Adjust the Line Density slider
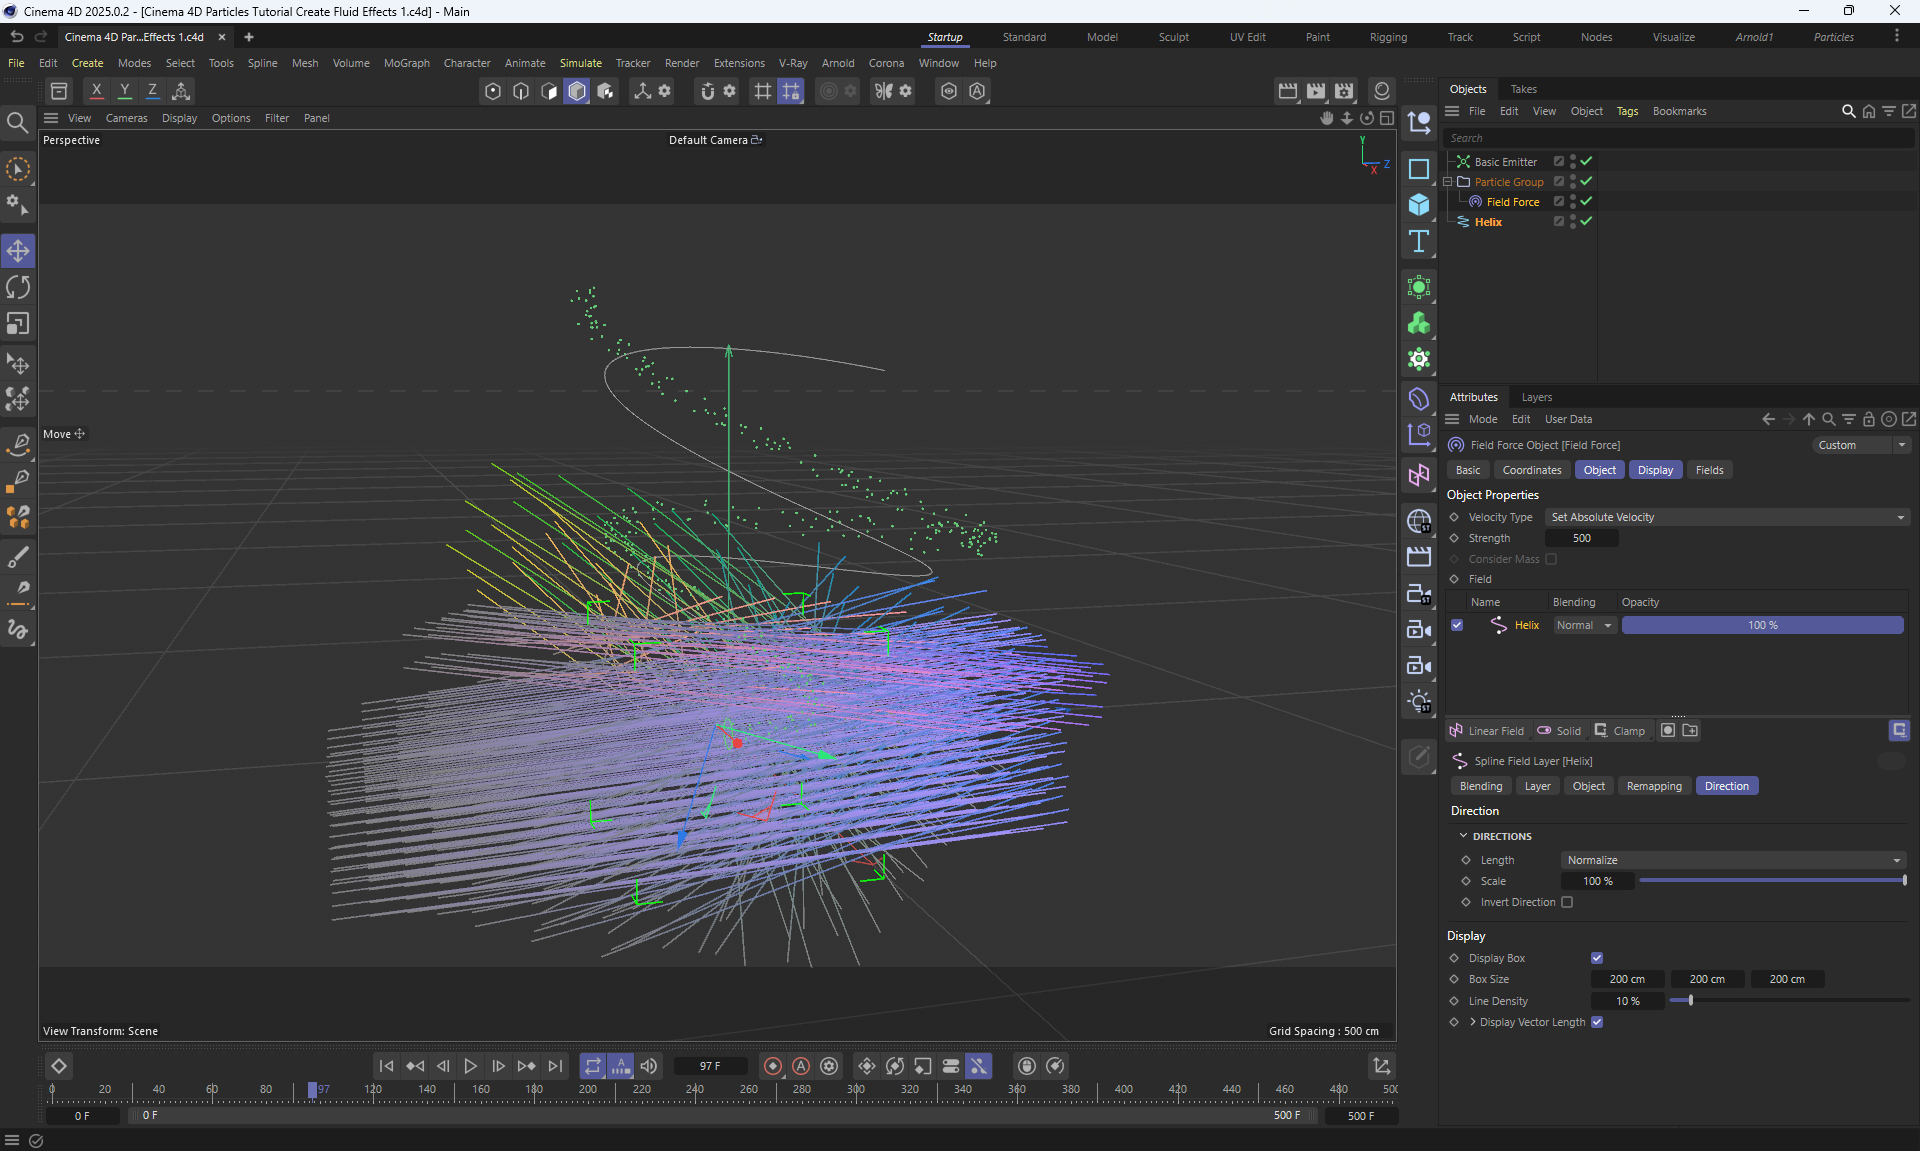The image size is (1920, 1151). pyautogui.click(x=1690, y=1001)
